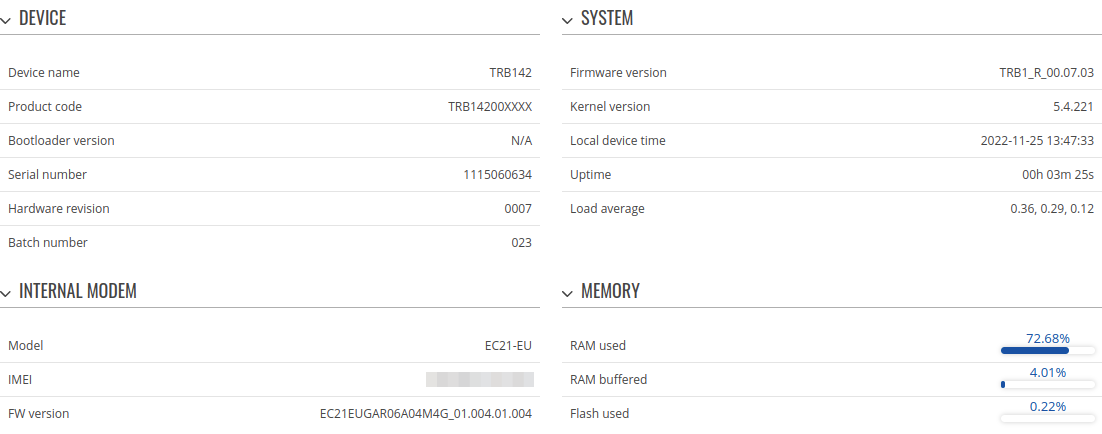The width and height of the screenshot is (1102, 434).
Task: Collapse the SYSTEM section chevron
Action: coord(568,20)
